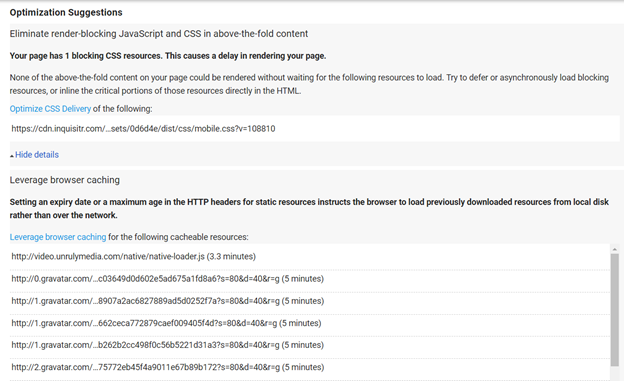
Task: Click the Leverage browser caching section heading
Action: coord(64,180)
